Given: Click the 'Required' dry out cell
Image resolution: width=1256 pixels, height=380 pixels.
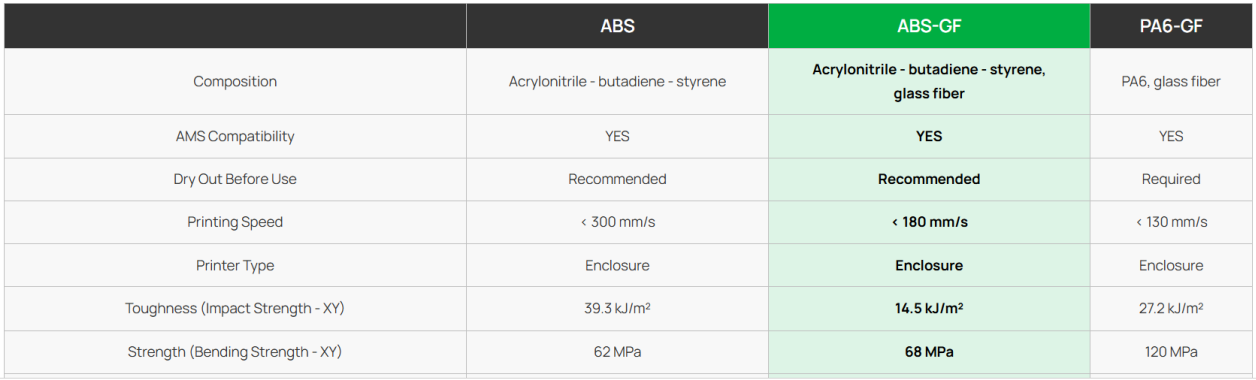Looking at the screenshot, I should click(x=1171, y=179).
